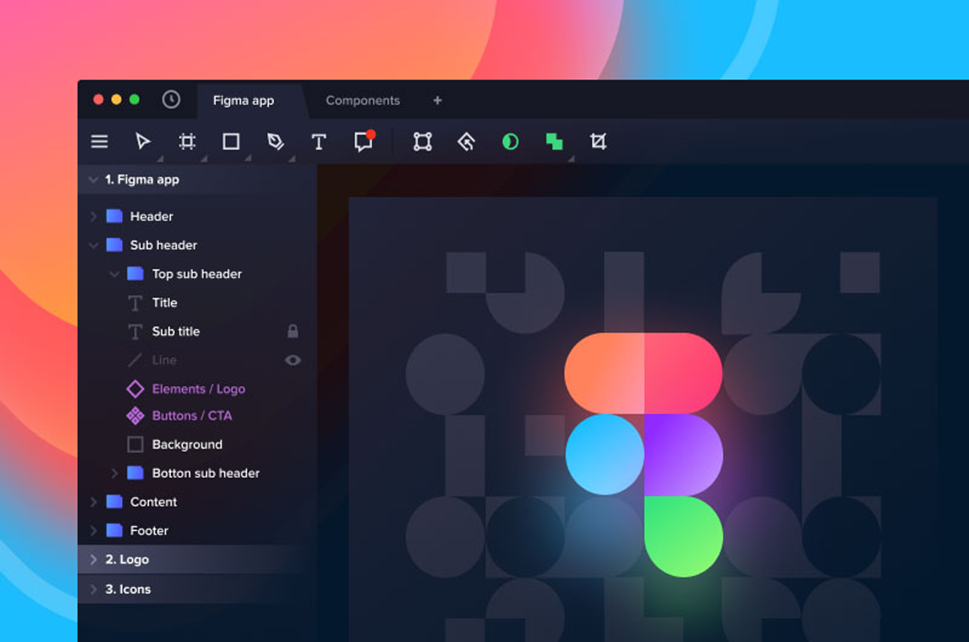Select the Header layer name
This screenshot has width=969, height=642.
[x=151, y=216]
